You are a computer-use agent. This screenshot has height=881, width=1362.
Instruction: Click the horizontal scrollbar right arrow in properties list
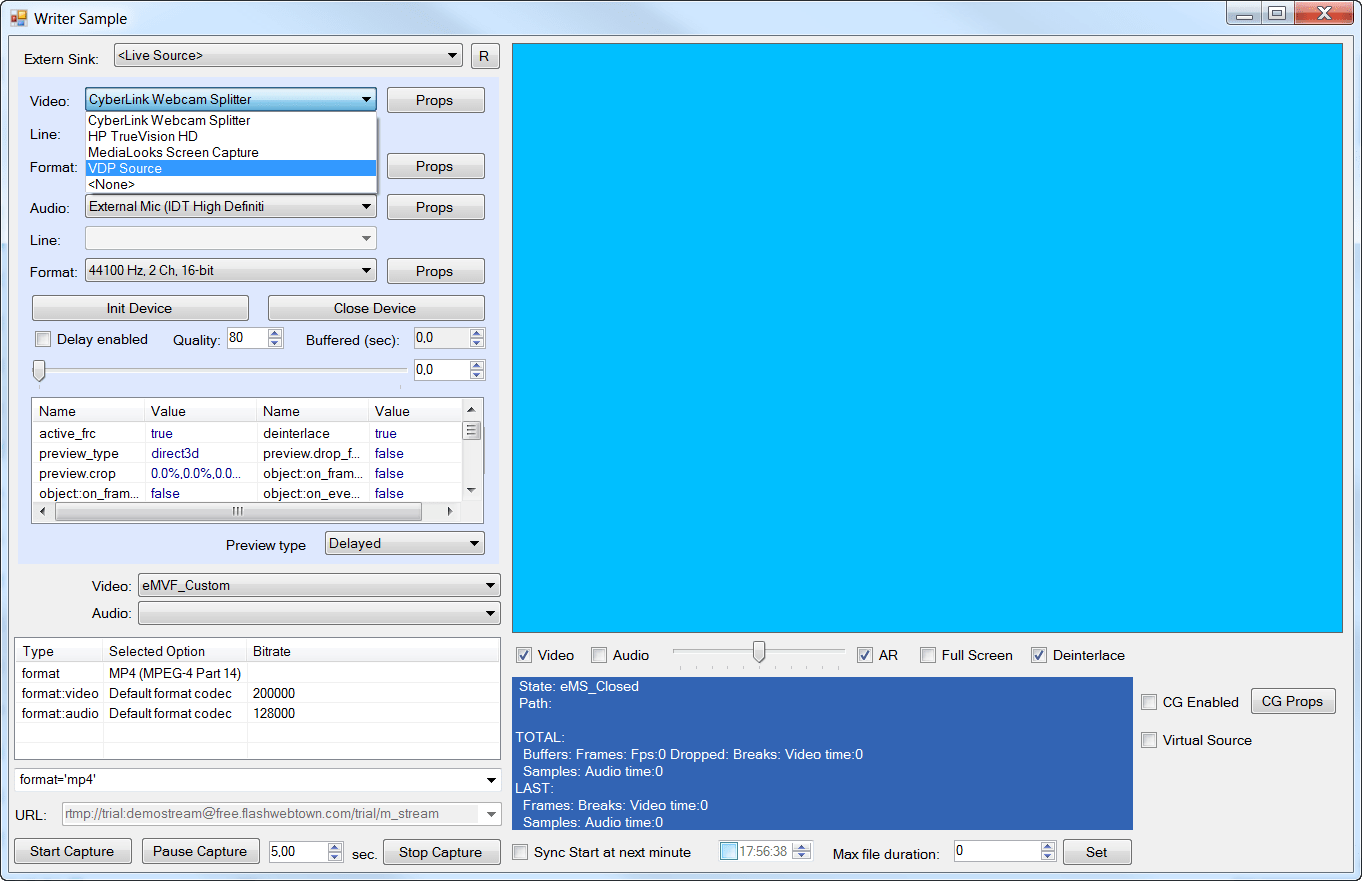(450, 511)
